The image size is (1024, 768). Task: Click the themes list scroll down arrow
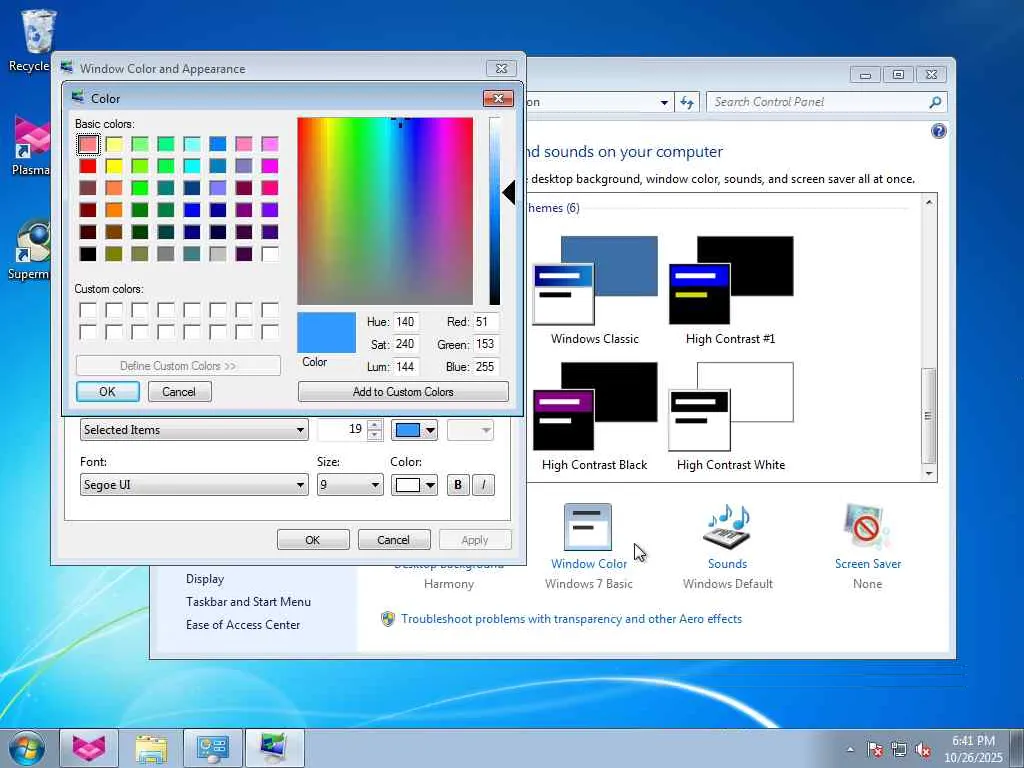tap(929, 474)
